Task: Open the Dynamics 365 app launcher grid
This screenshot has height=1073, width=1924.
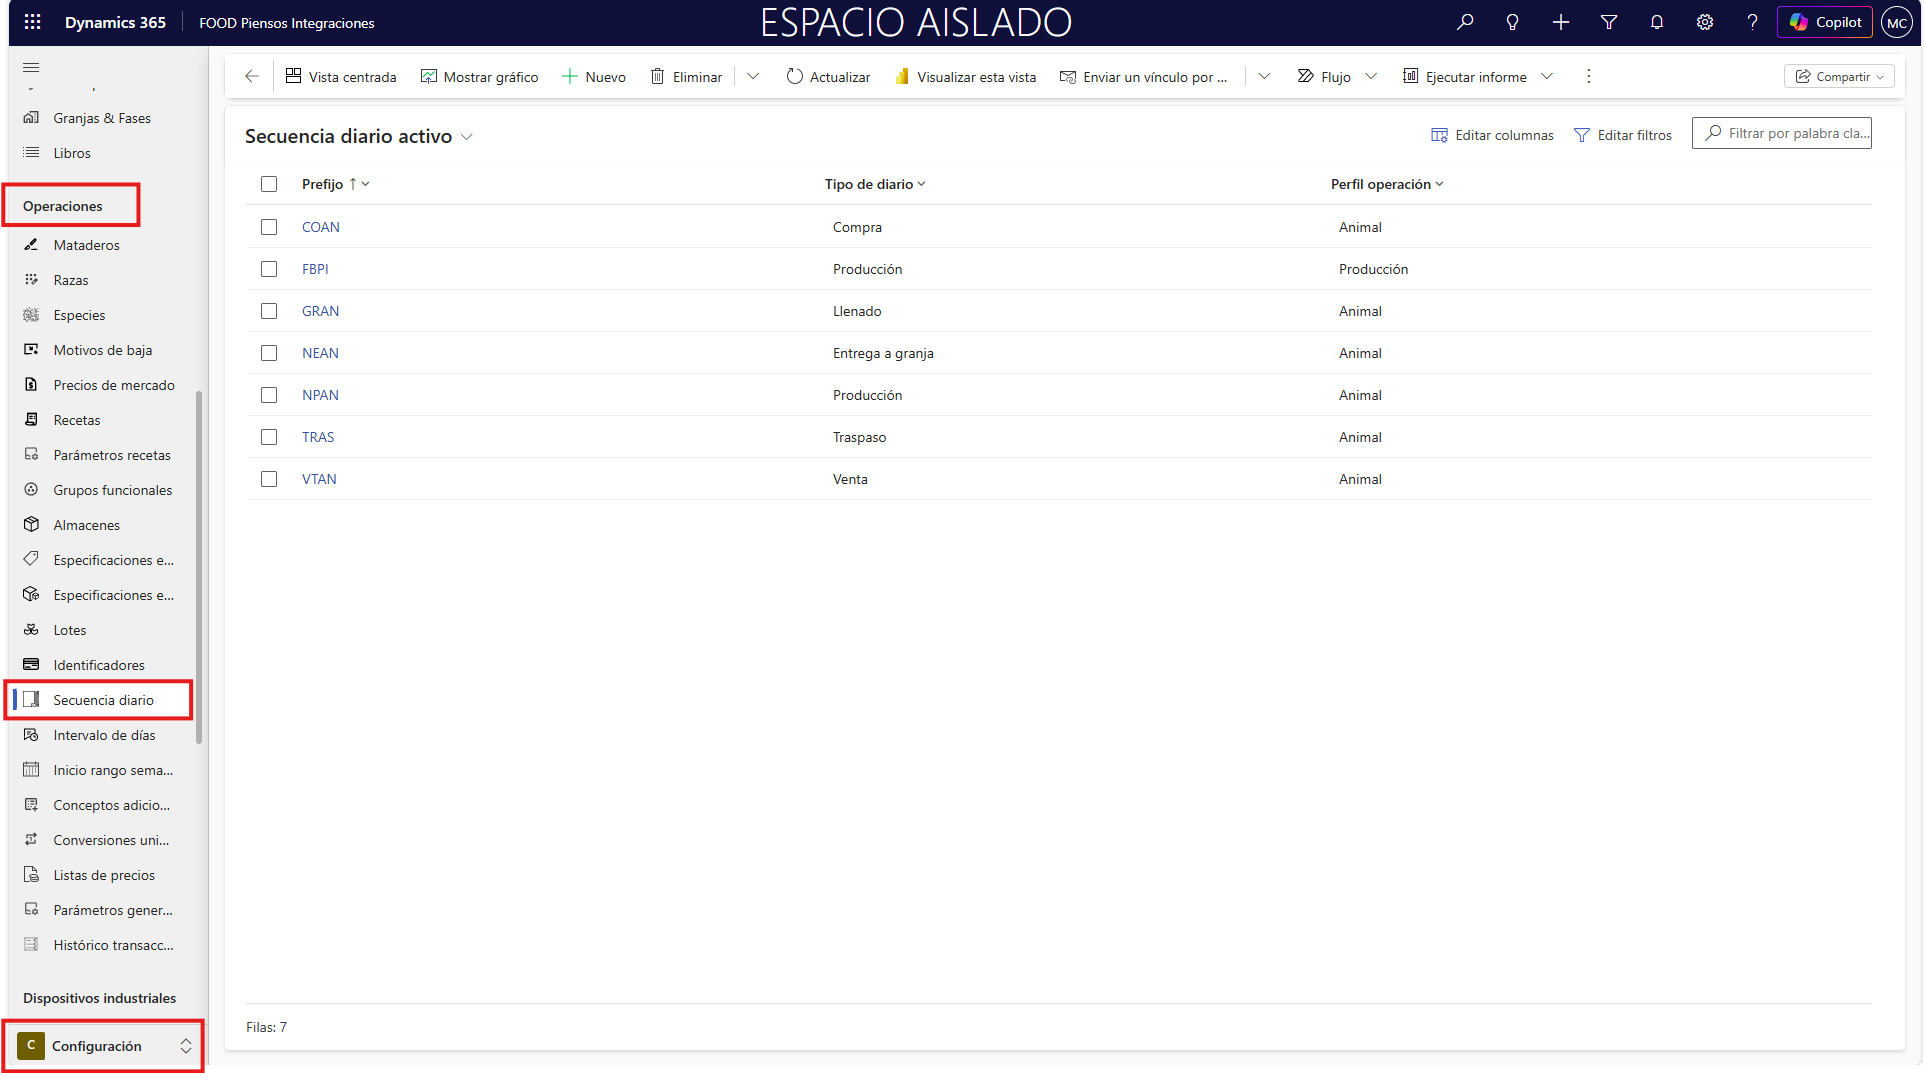Action: coord(33,22)
